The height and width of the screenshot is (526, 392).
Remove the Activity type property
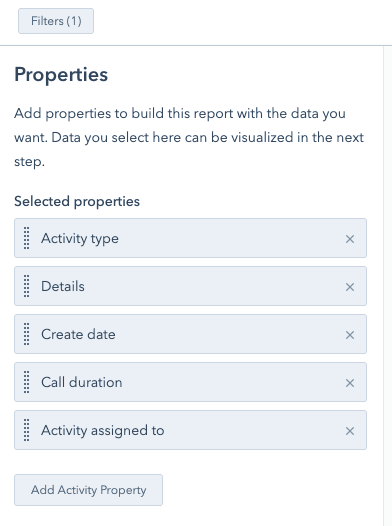coord(350,239)
